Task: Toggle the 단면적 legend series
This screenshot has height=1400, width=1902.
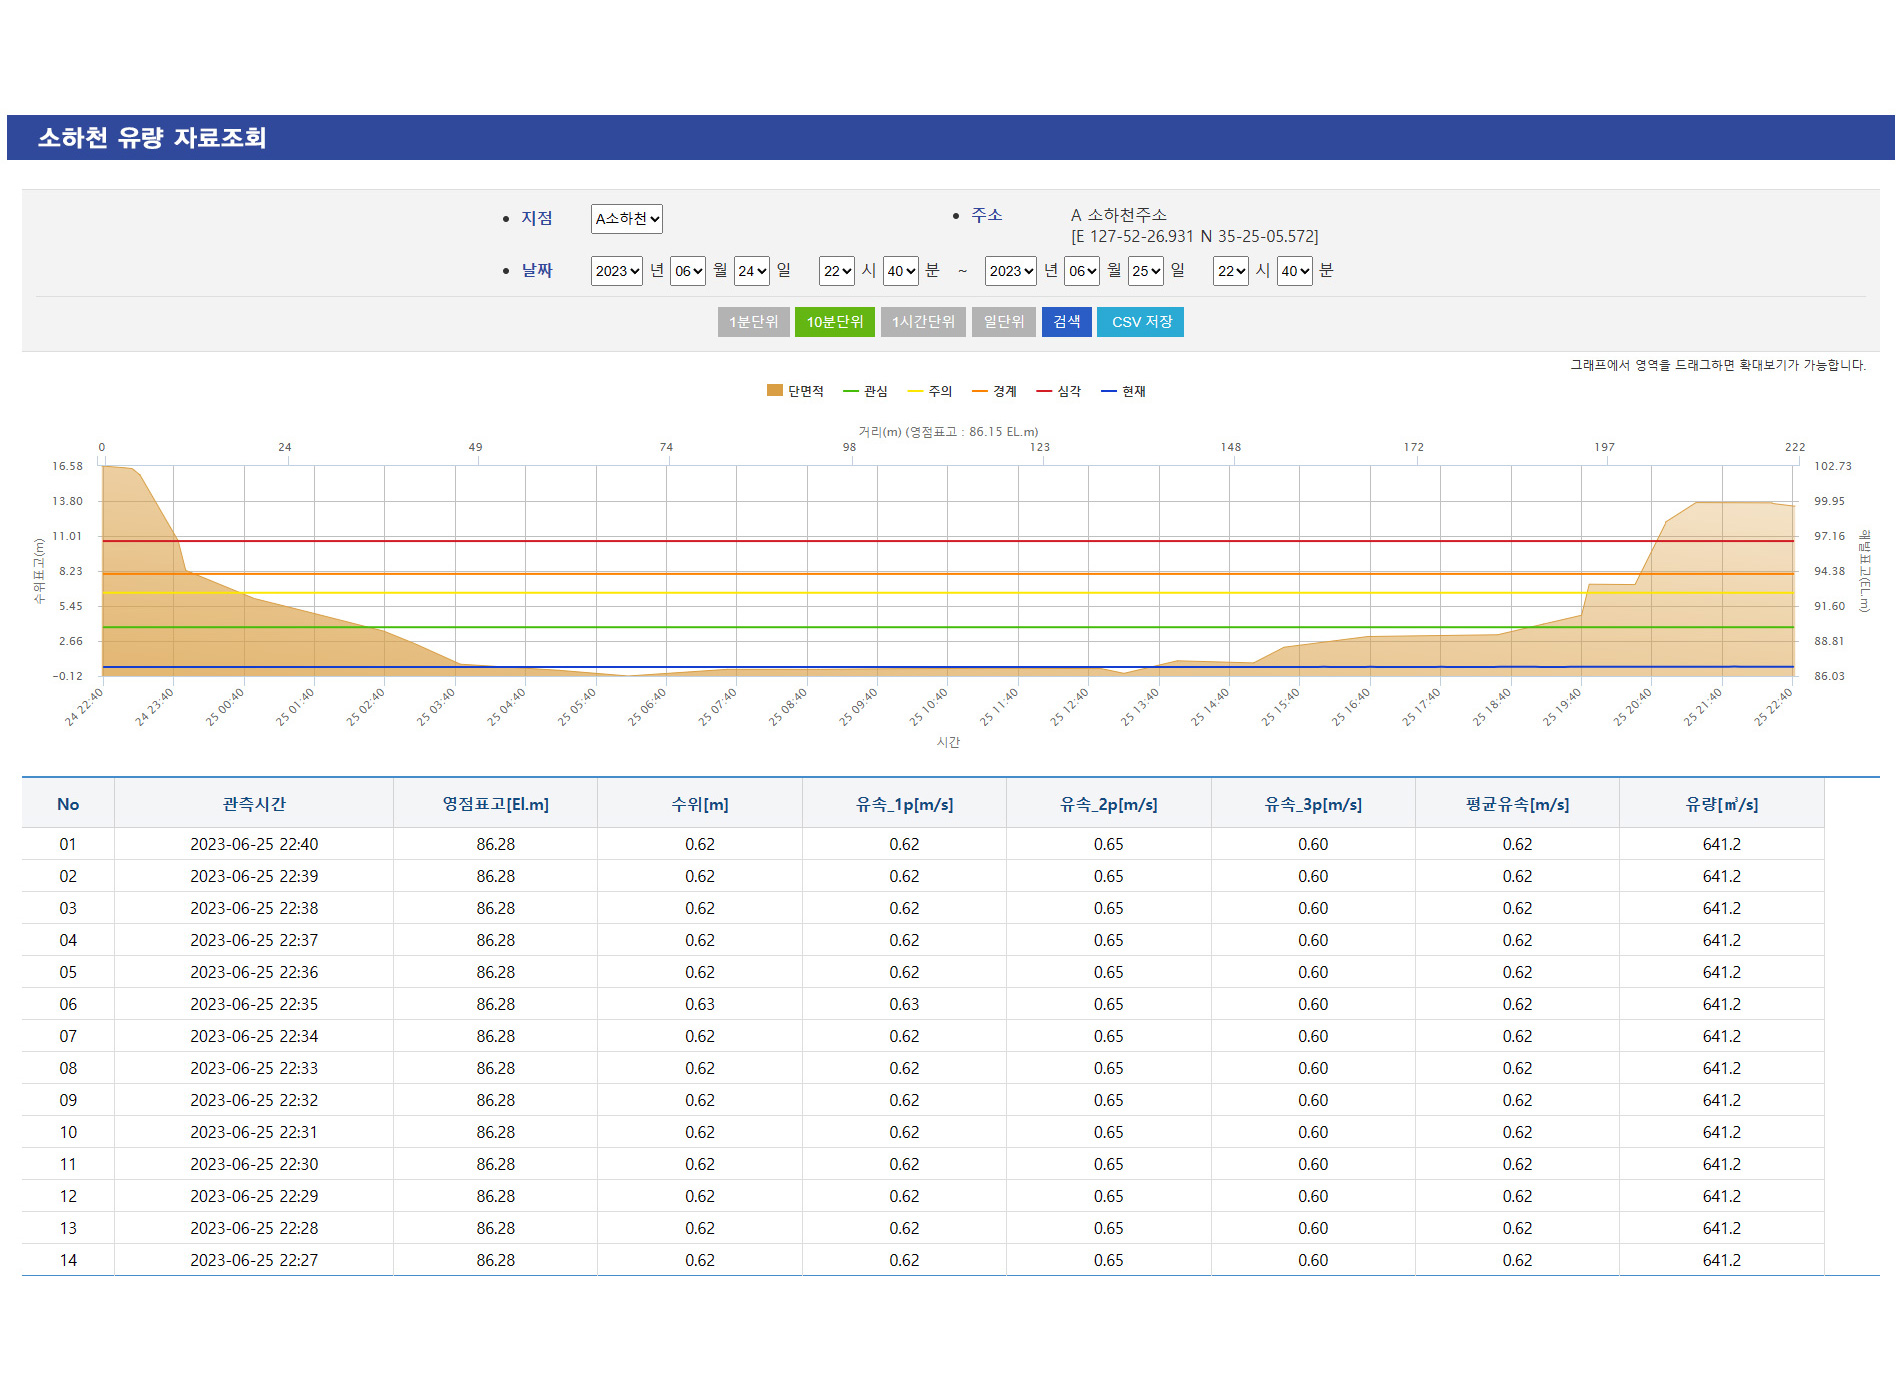Action: [x=795, y=391]
